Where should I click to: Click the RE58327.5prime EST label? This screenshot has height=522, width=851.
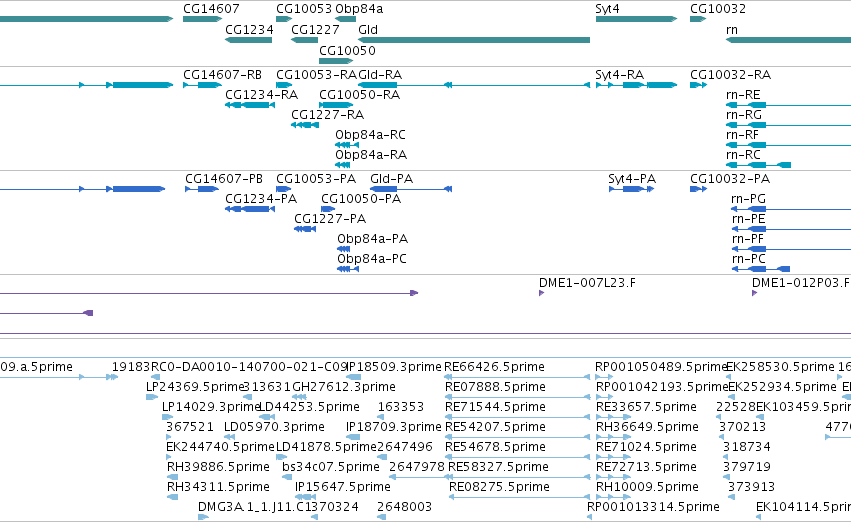click(498, 468)
